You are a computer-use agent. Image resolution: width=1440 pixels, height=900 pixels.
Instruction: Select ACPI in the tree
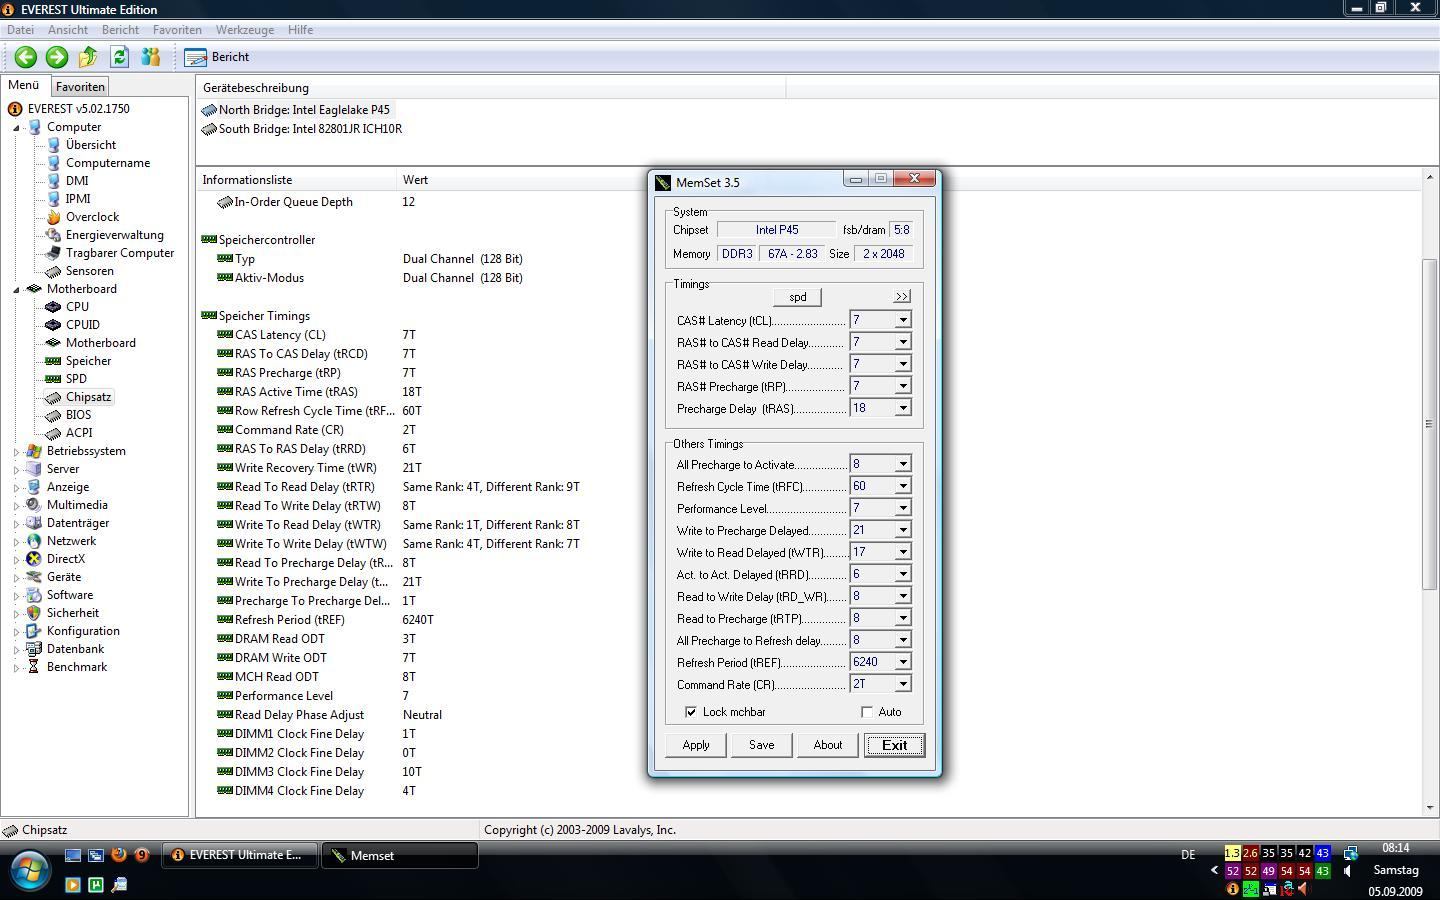coord(79,433)
